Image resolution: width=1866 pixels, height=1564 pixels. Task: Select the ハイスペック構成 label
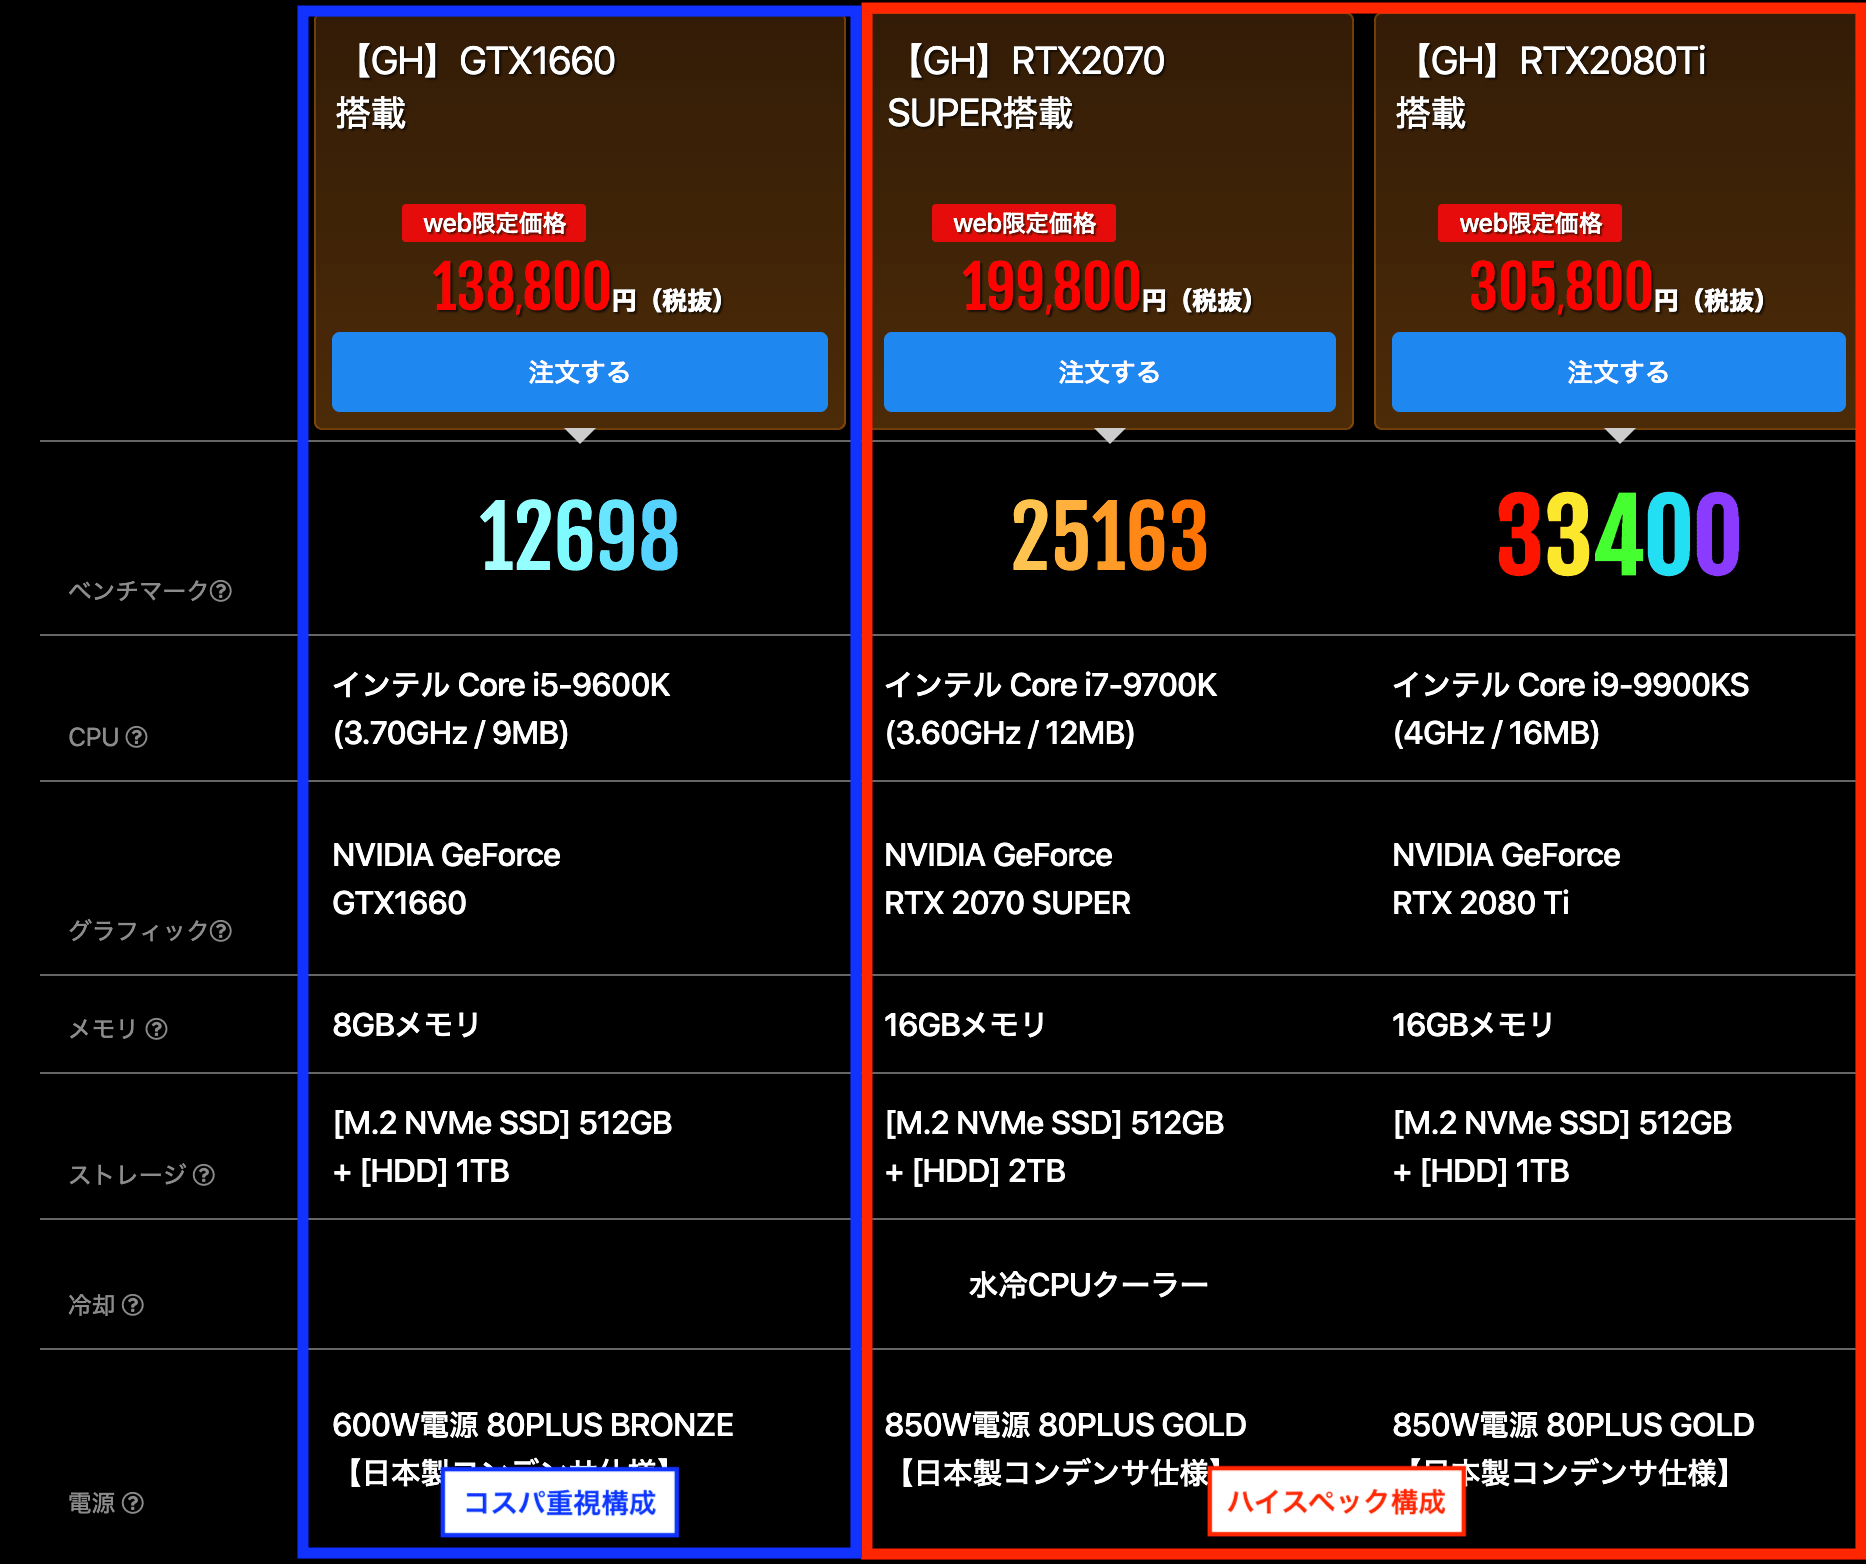(1336, 1502)
